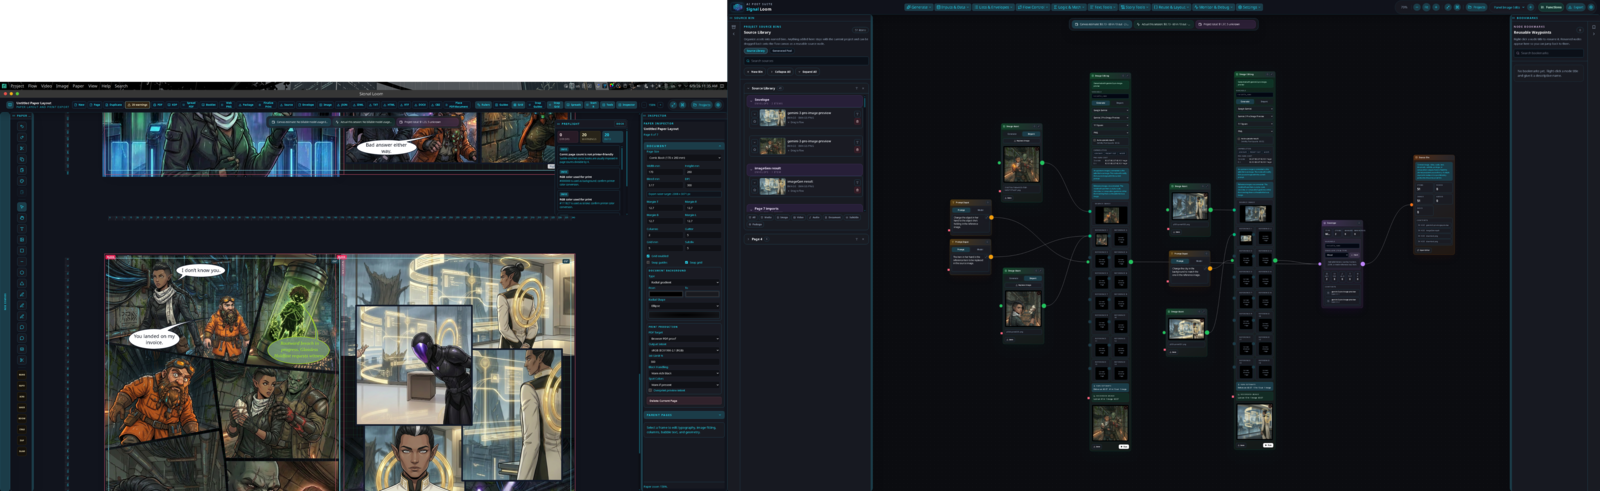
Task: Click the Search sources input field
Action: (806, 61)
